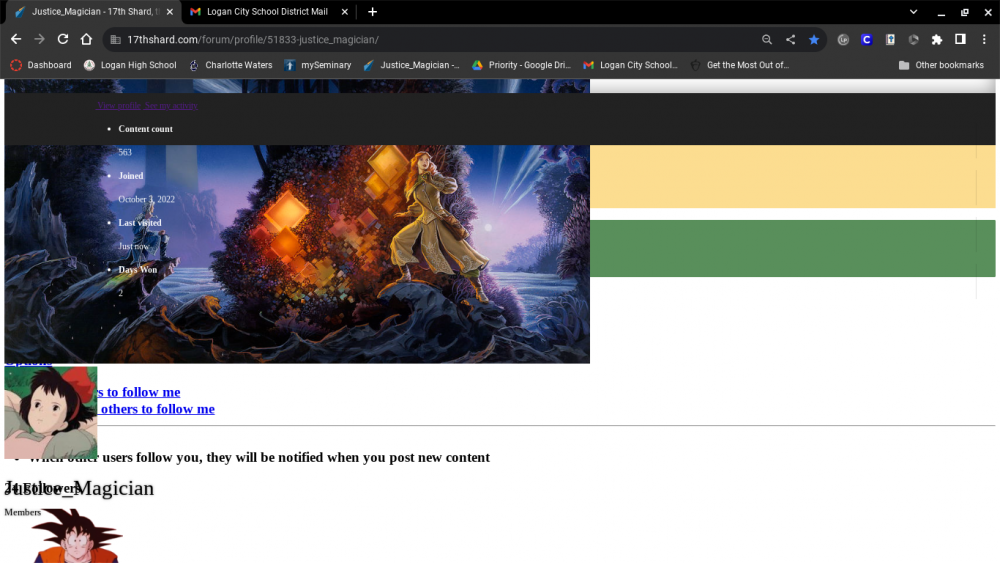The width and height of the screenshot is (1000, 563).
Task: Open the Charlotte Waters bookmark
Action: (230, 65)
